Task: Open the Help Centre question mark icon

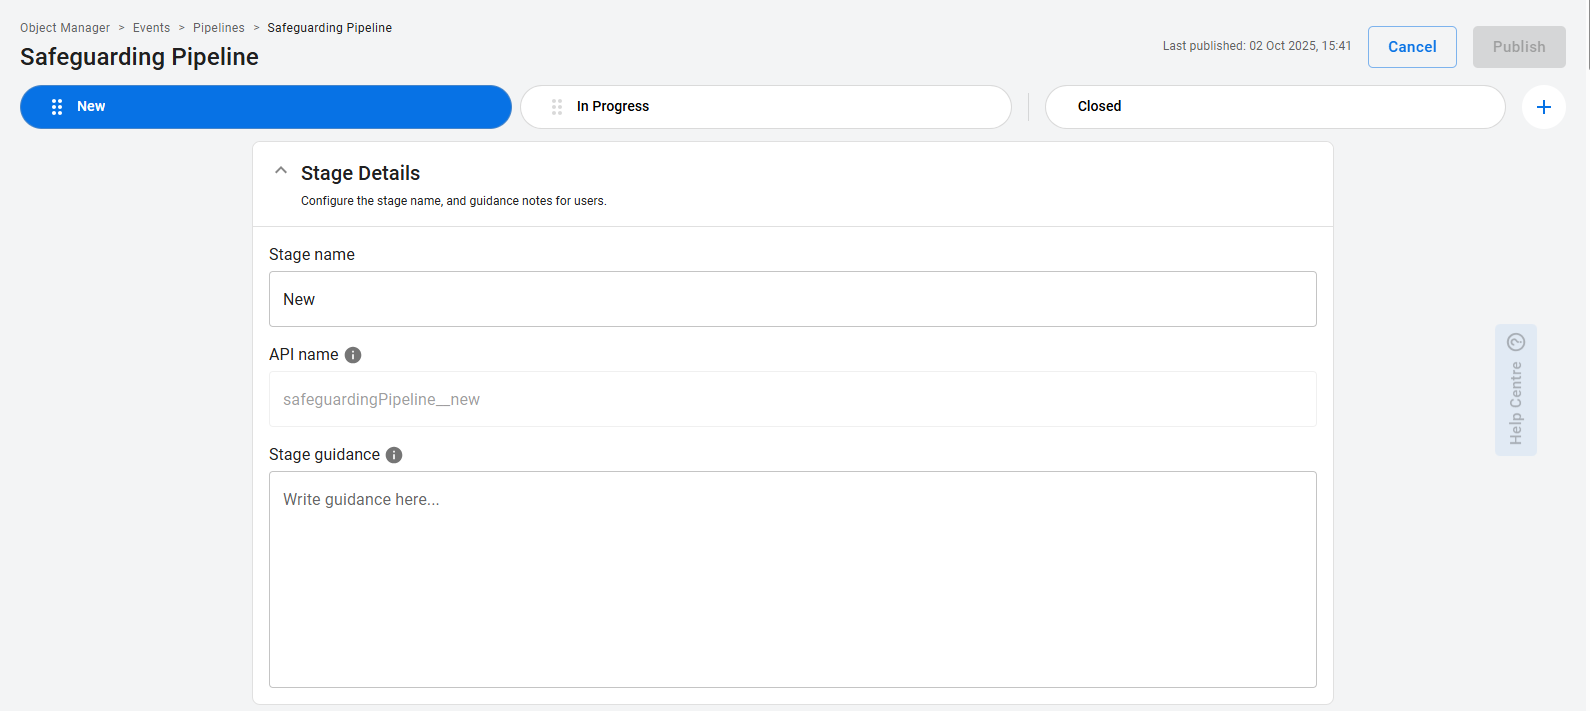Action: (x=1516, y=342)
